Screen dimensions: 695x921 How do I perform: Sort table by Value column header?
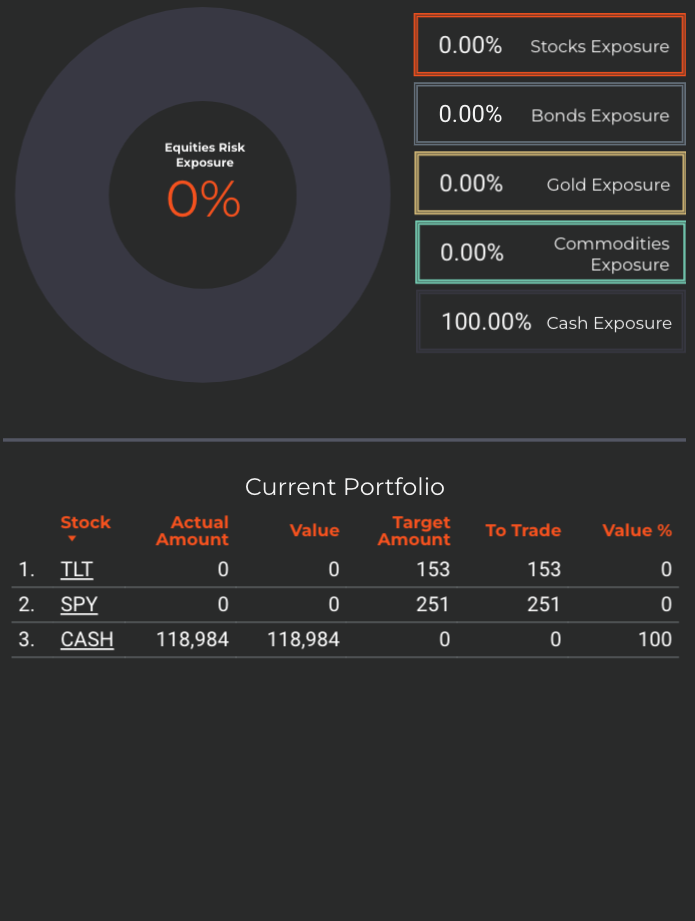[314, 530]
